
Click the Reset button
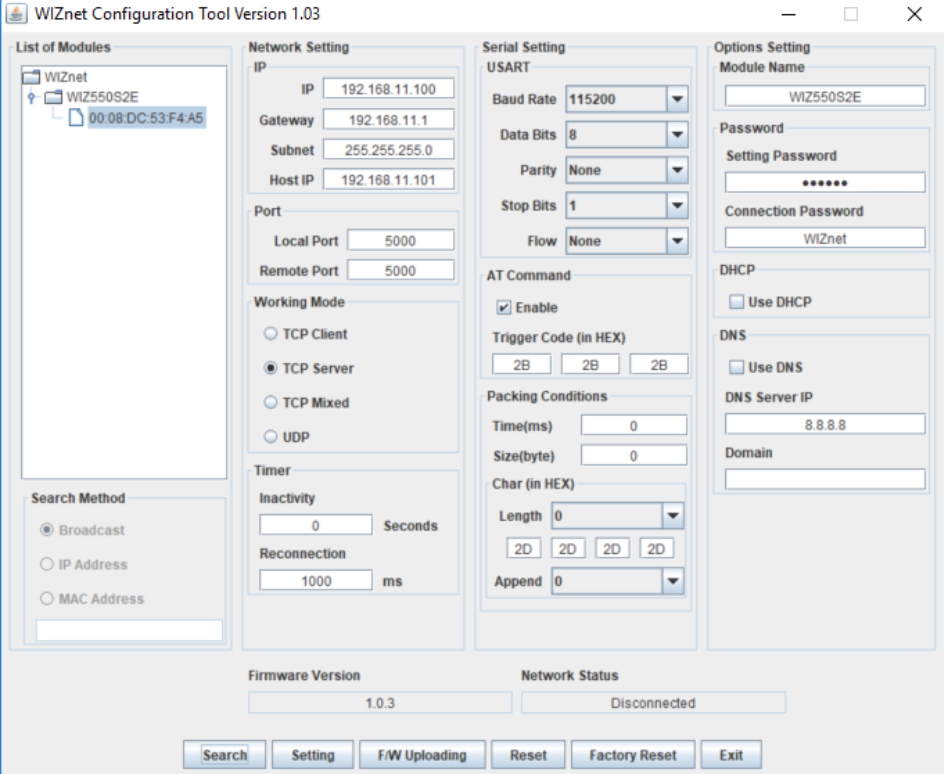528,755
